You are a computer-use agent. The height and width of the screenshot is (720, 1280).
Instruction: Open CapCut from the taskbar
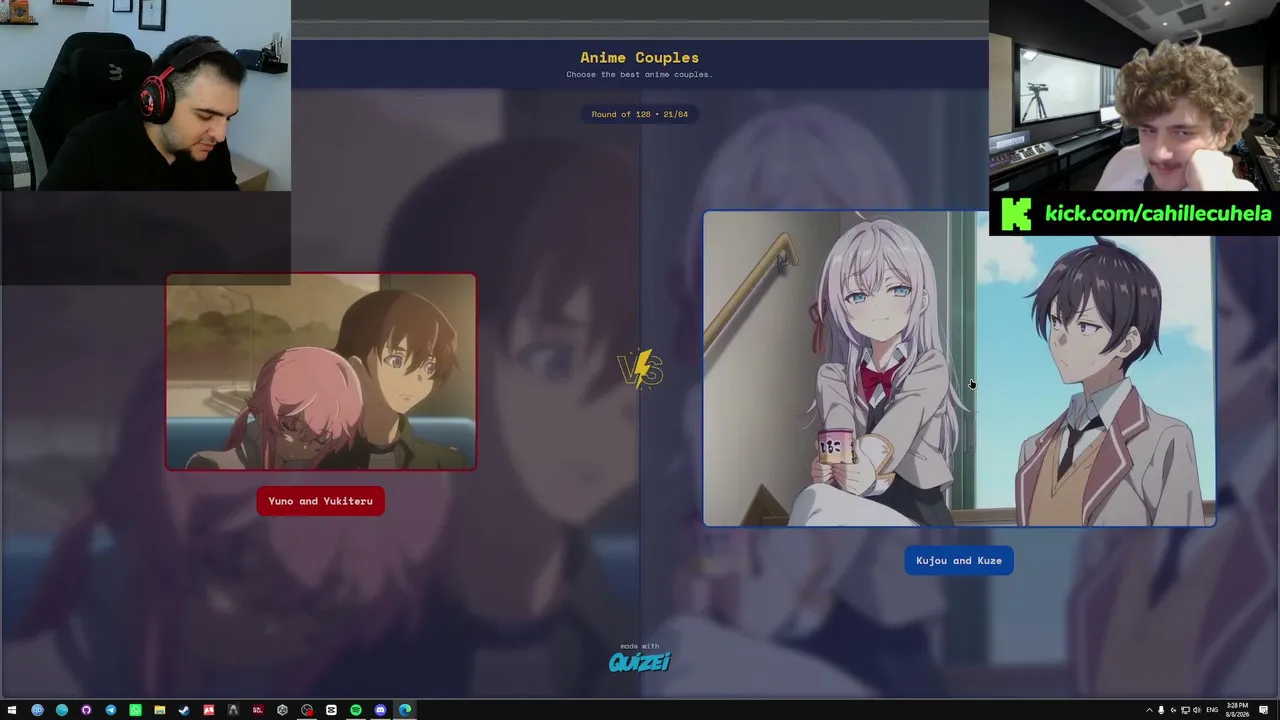[331, 710]
